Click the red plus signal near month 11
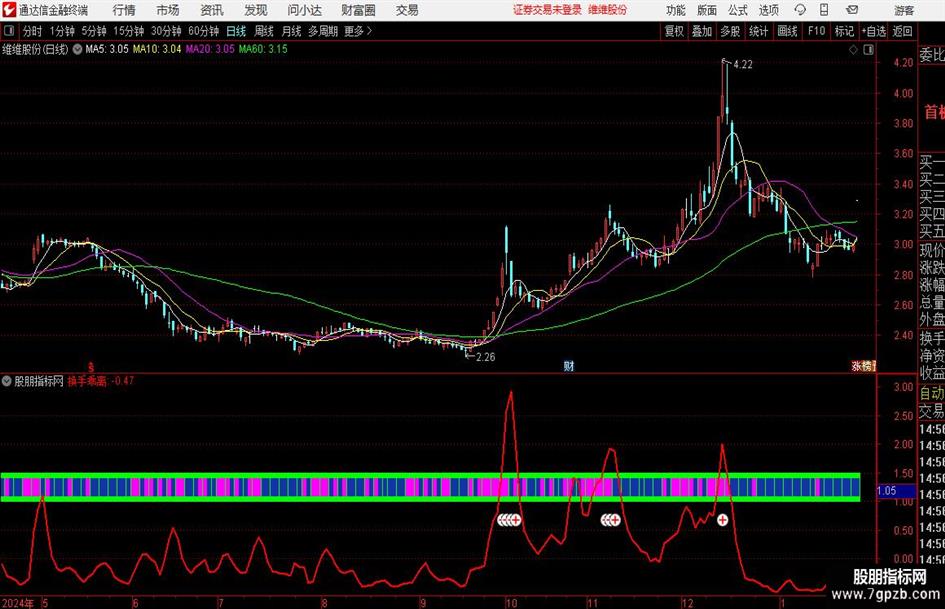This screenshot has width=945, height=609. [x=615, y=520]
